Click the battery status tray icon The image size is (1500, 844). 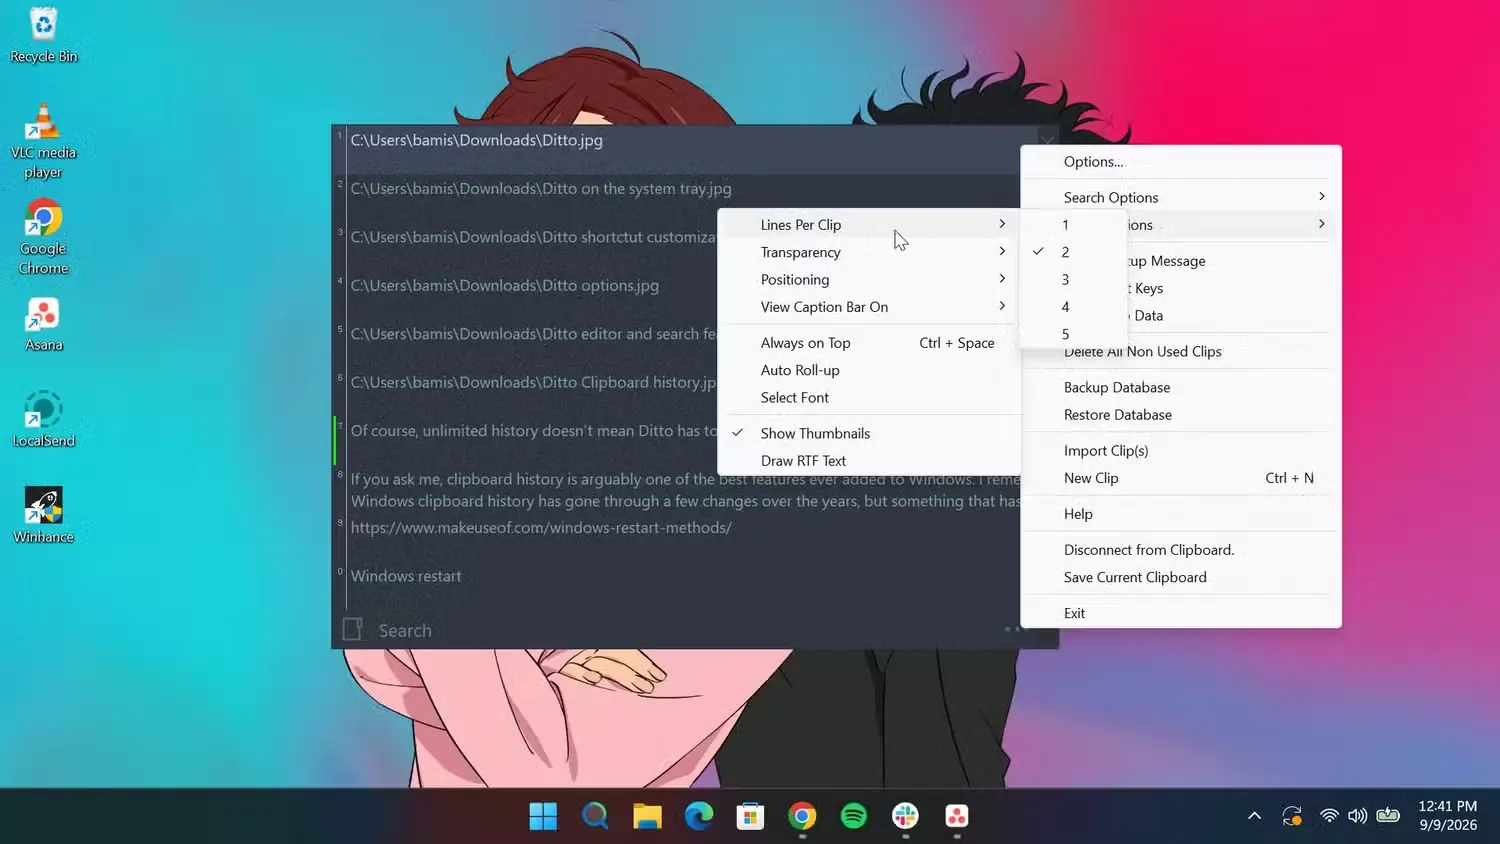[1388, 816]
